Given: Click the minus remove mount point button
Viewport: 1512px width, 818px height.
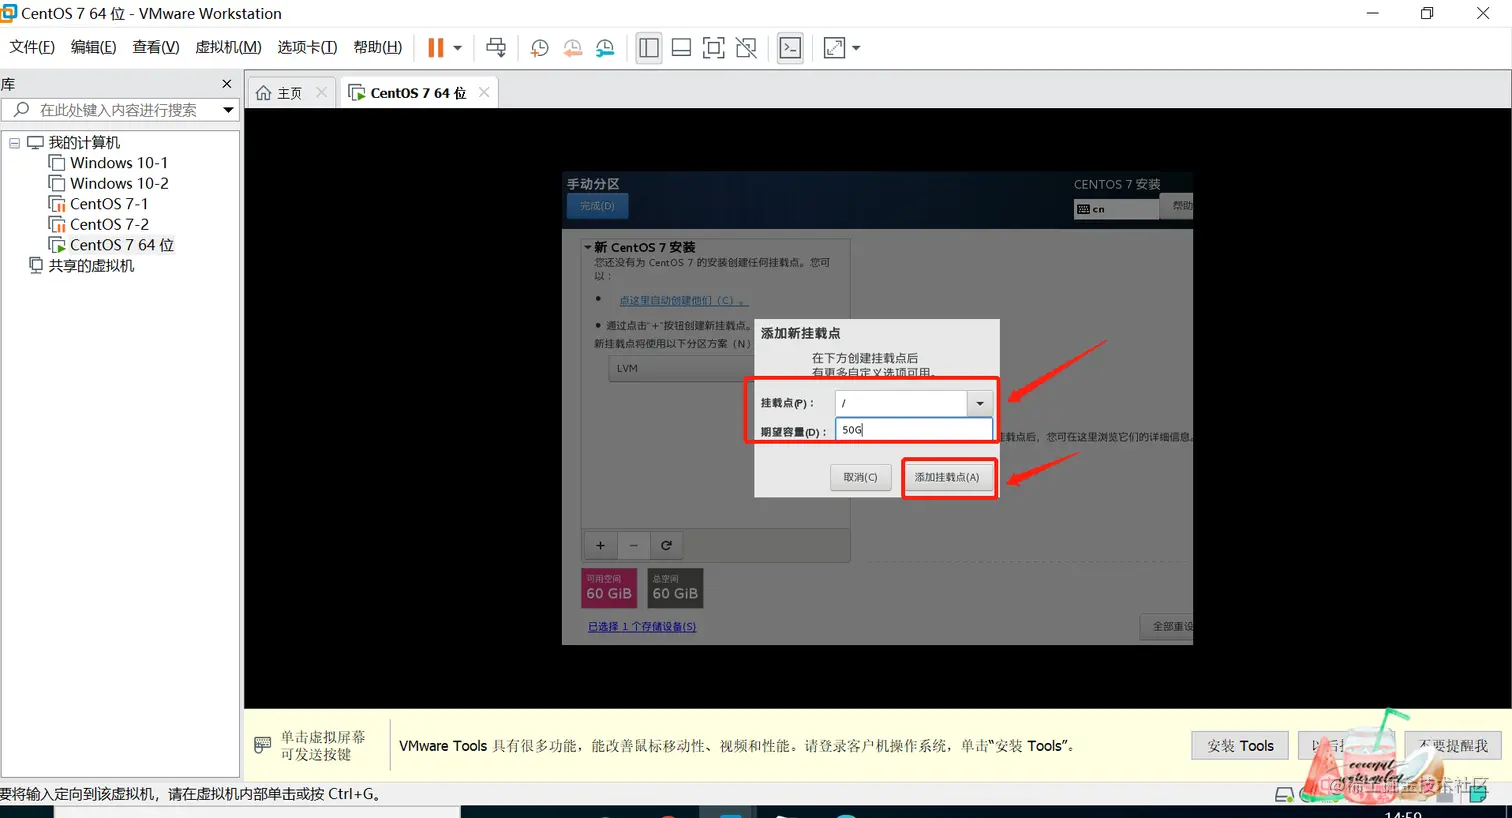Looking at the screenshot, I should pyautogui.click(x=633, y=545).
